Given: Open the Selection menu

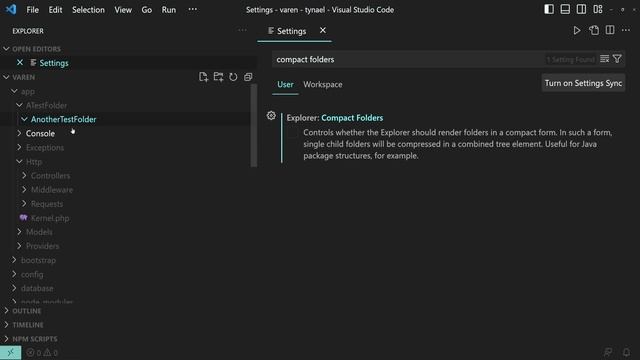Looking at the screenshot, I should (x=88, y=9).
